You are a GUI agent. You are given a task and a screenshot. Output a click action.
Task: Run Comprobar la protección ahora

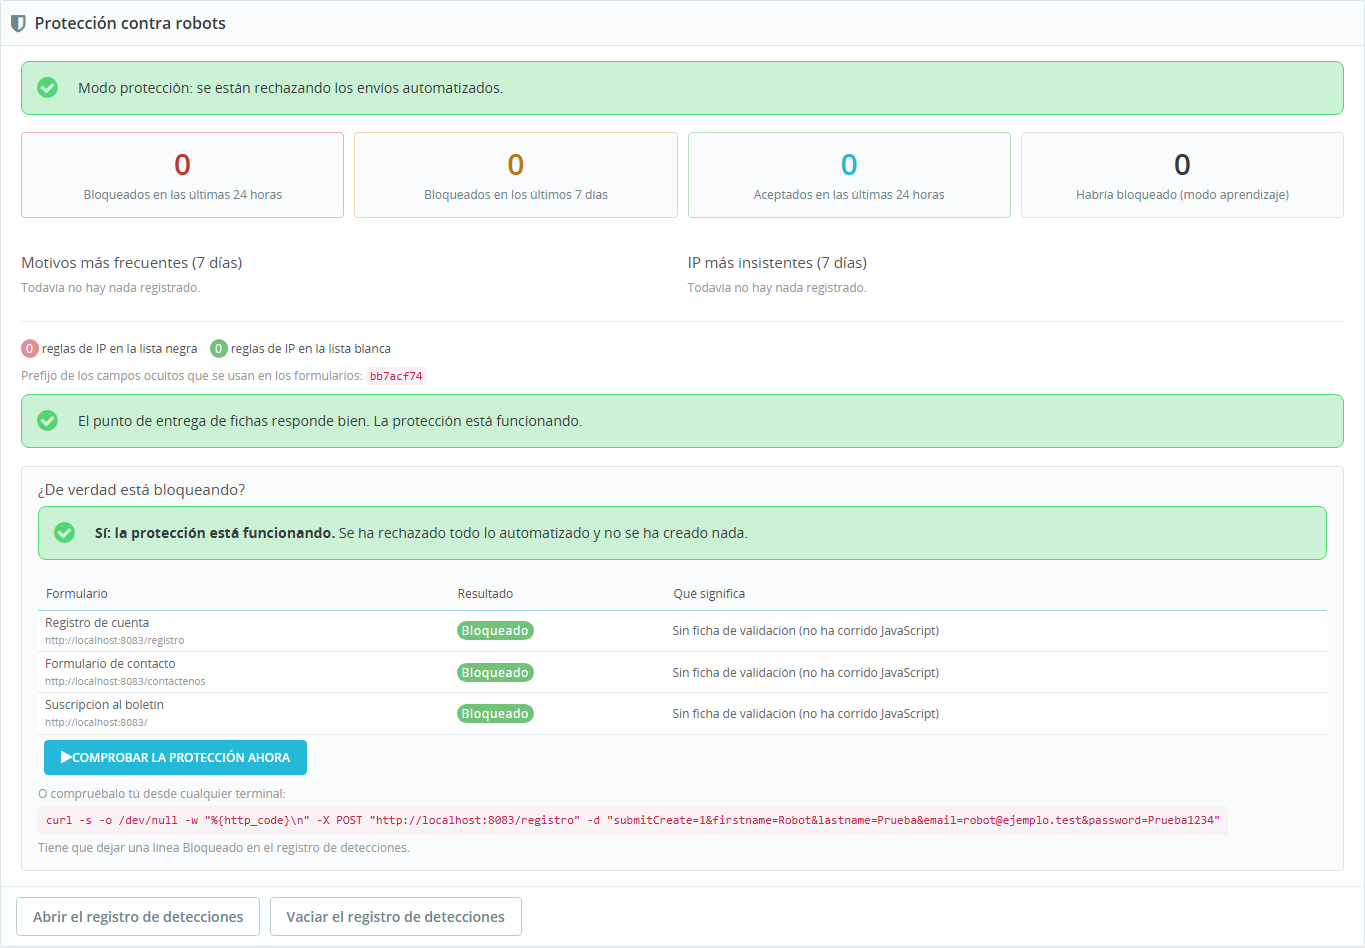pyautogui.click(x=175, y=758)
